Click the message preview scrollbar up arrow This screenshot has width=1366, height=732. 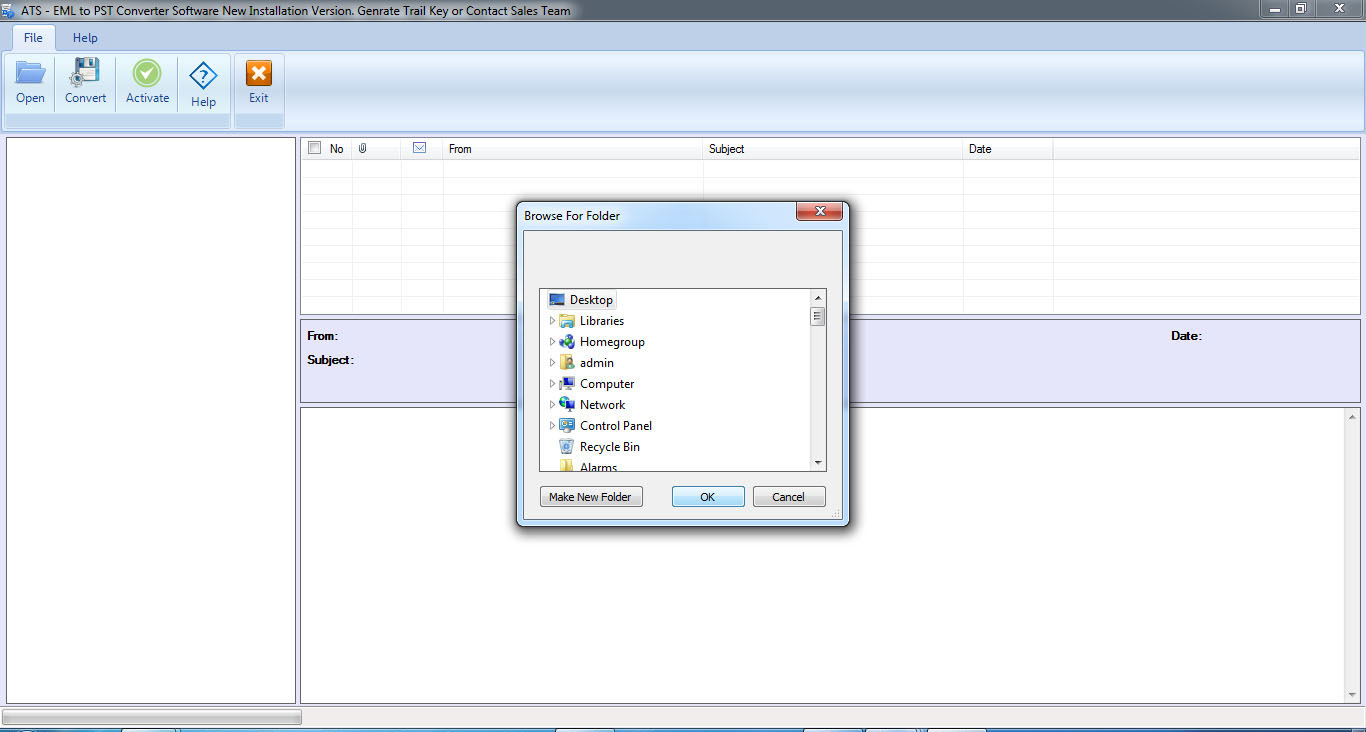1353,416
